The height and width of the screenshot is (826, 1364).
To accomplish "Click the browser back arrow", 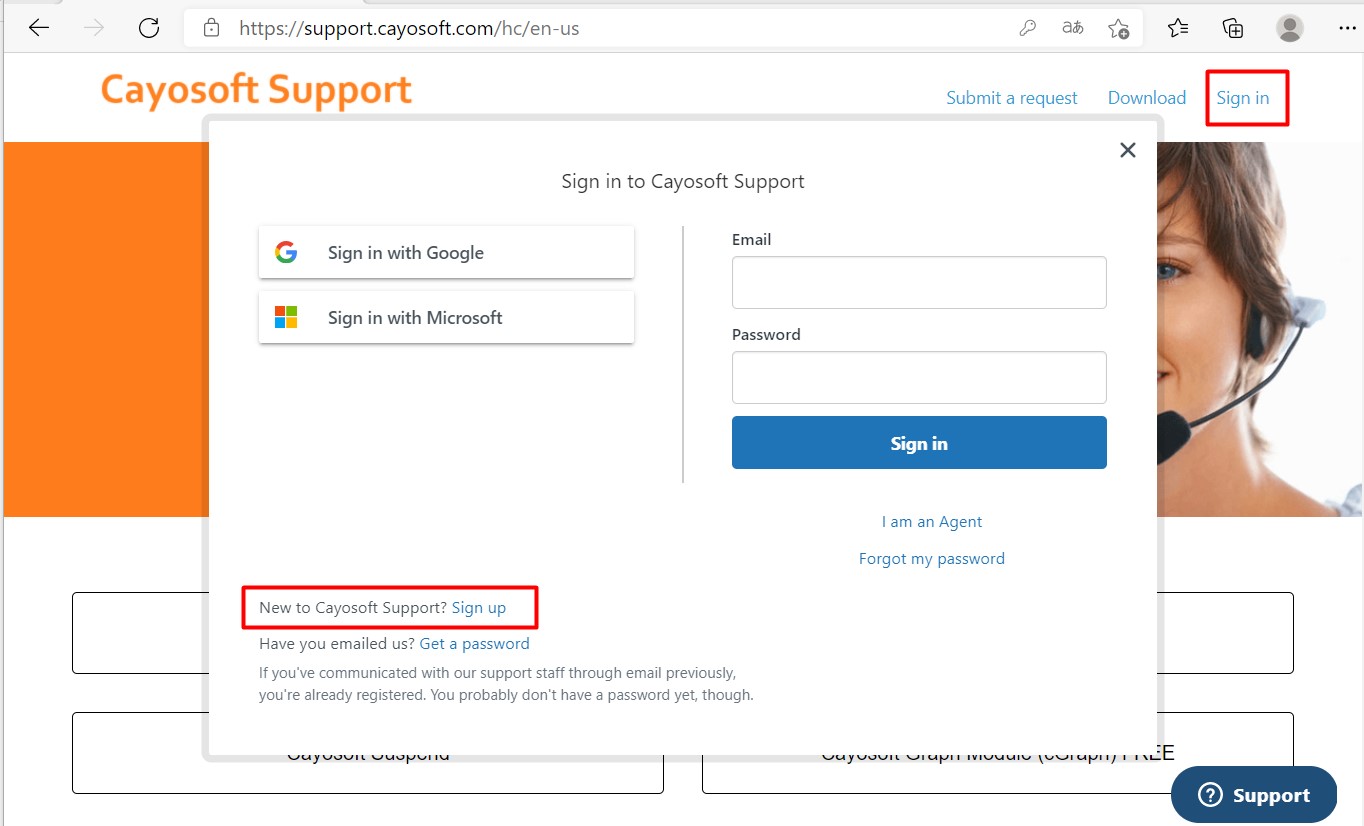I will [x=39, y=28].
